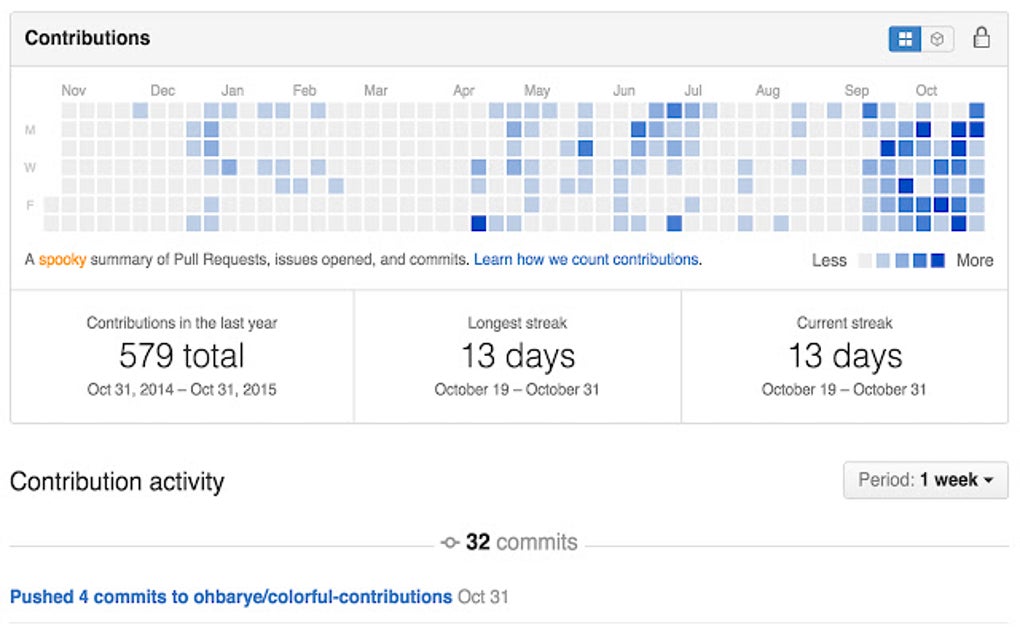Screen dimensions: 1020x638
Task: Toggle the blue grid view button on
Action: pyautogui.click(x=906, y=38)
